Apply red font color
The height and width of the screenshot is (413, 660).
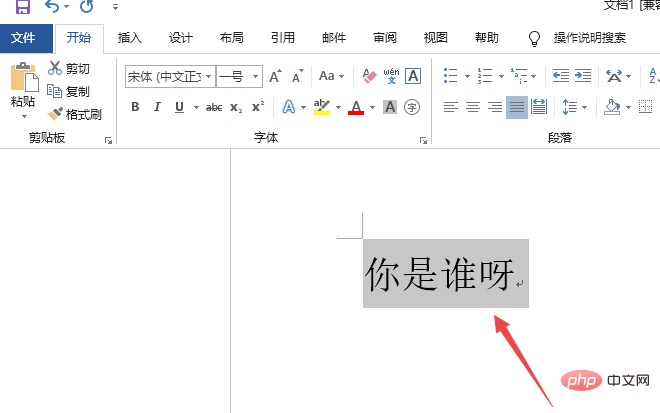356,107
